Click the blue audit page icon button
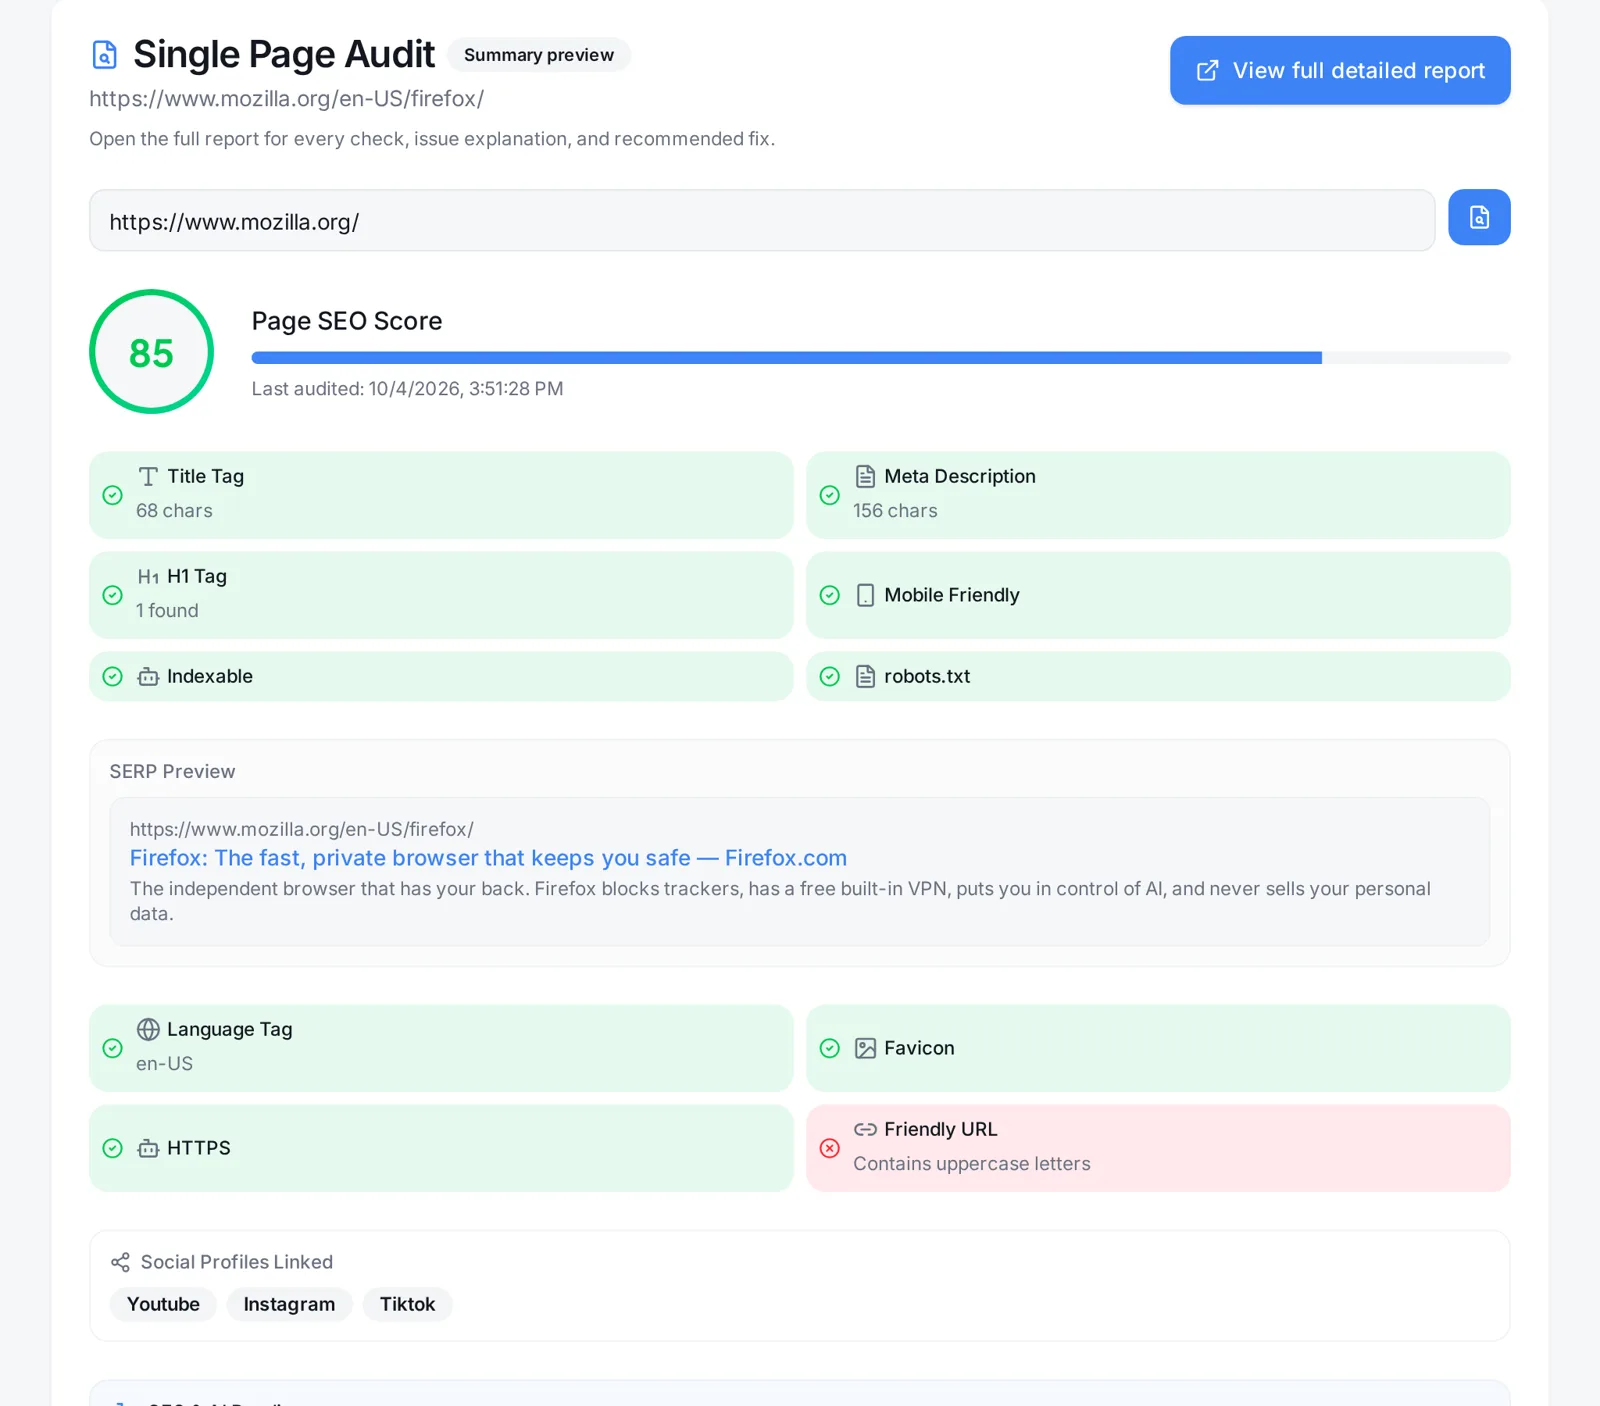Viewport: 1600px width, 1406px height. tap(1479, 217)
